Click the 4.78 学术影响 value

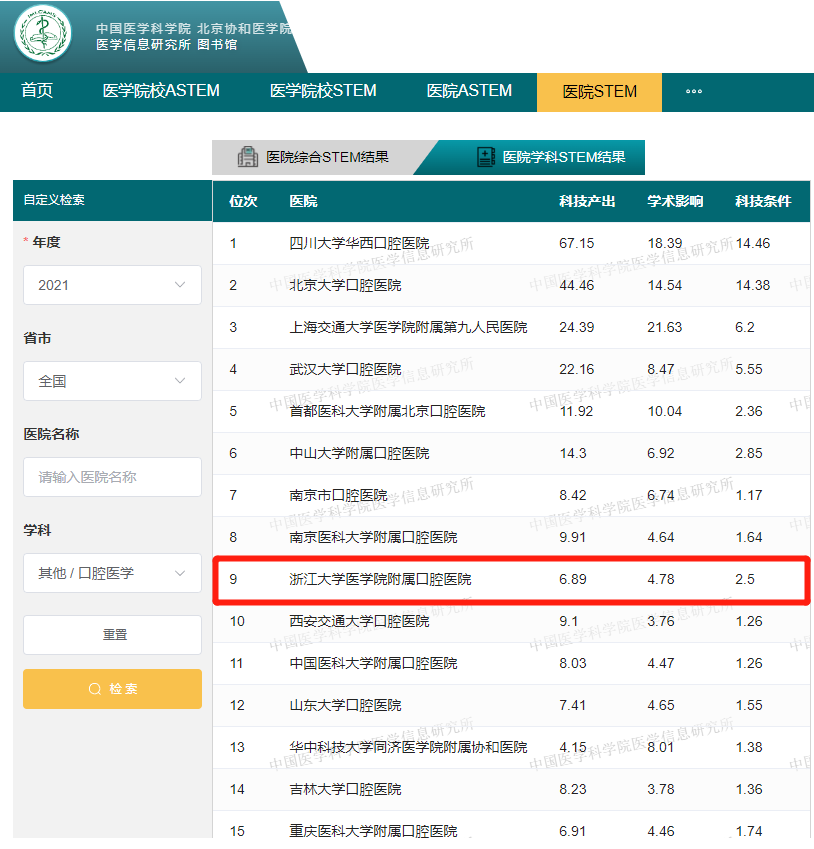[x=661, y=579]
